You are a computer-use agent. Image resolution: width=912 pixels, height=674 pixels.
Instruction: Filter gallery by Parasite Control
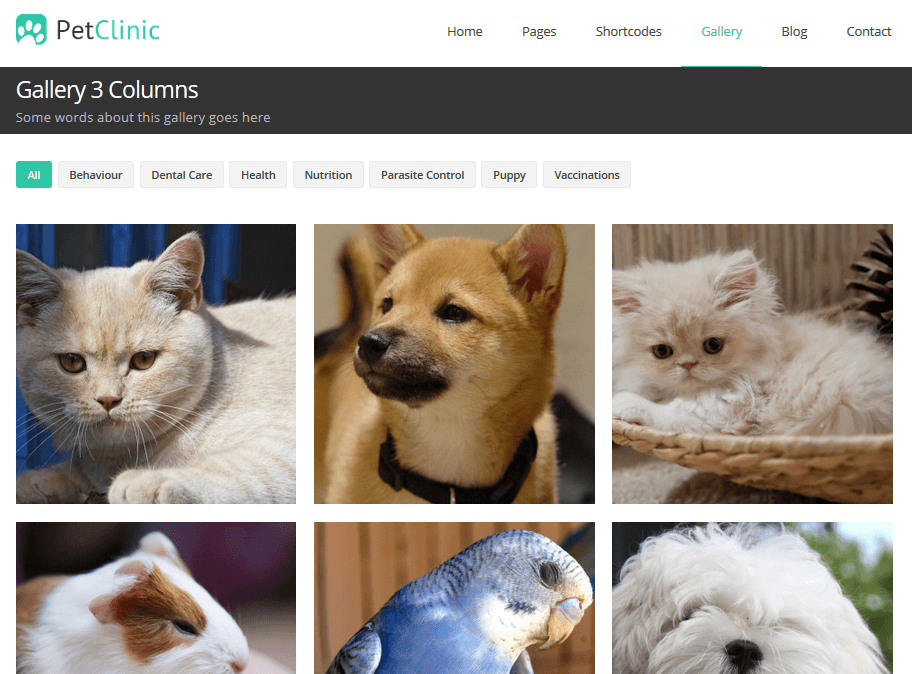(x=422, y=174)
